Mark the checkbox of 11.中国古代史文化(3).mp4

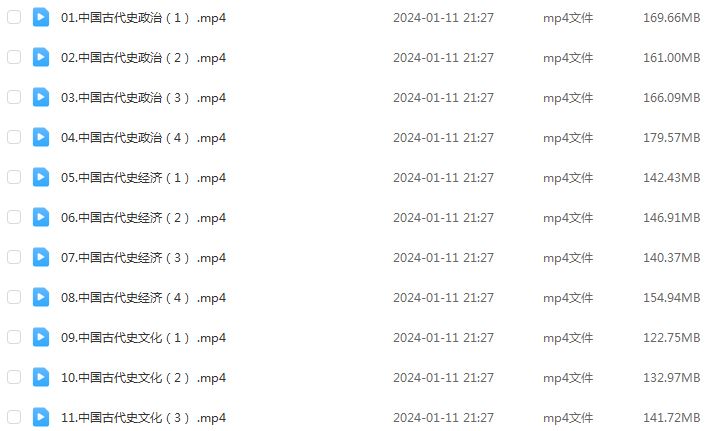(14, 417)
